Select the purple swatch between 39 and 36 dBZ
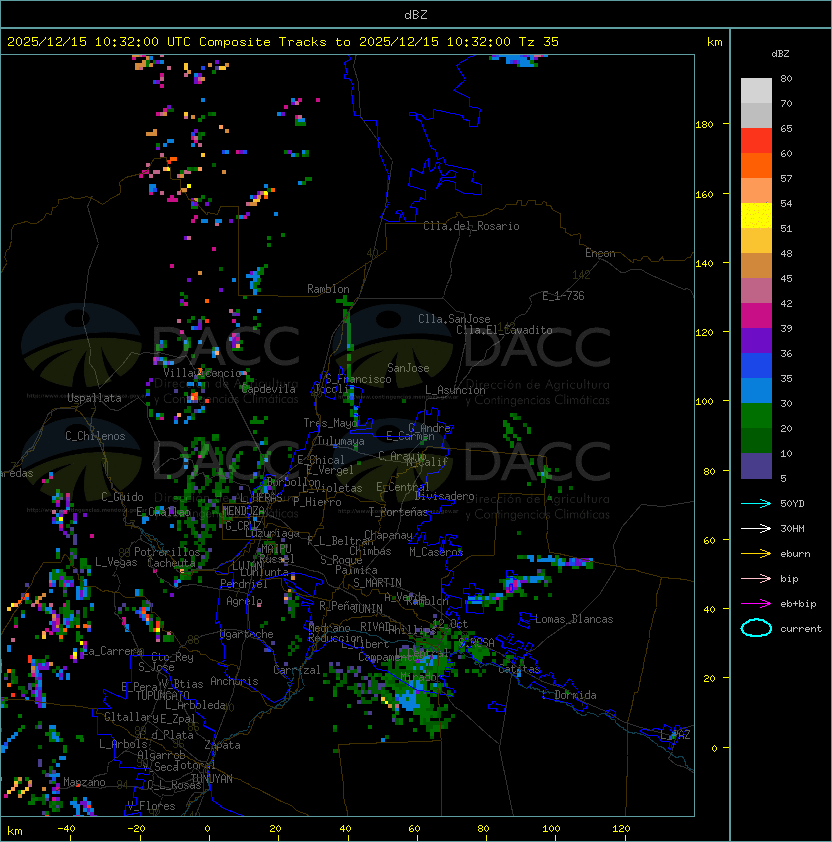 (x=756, y=341)
